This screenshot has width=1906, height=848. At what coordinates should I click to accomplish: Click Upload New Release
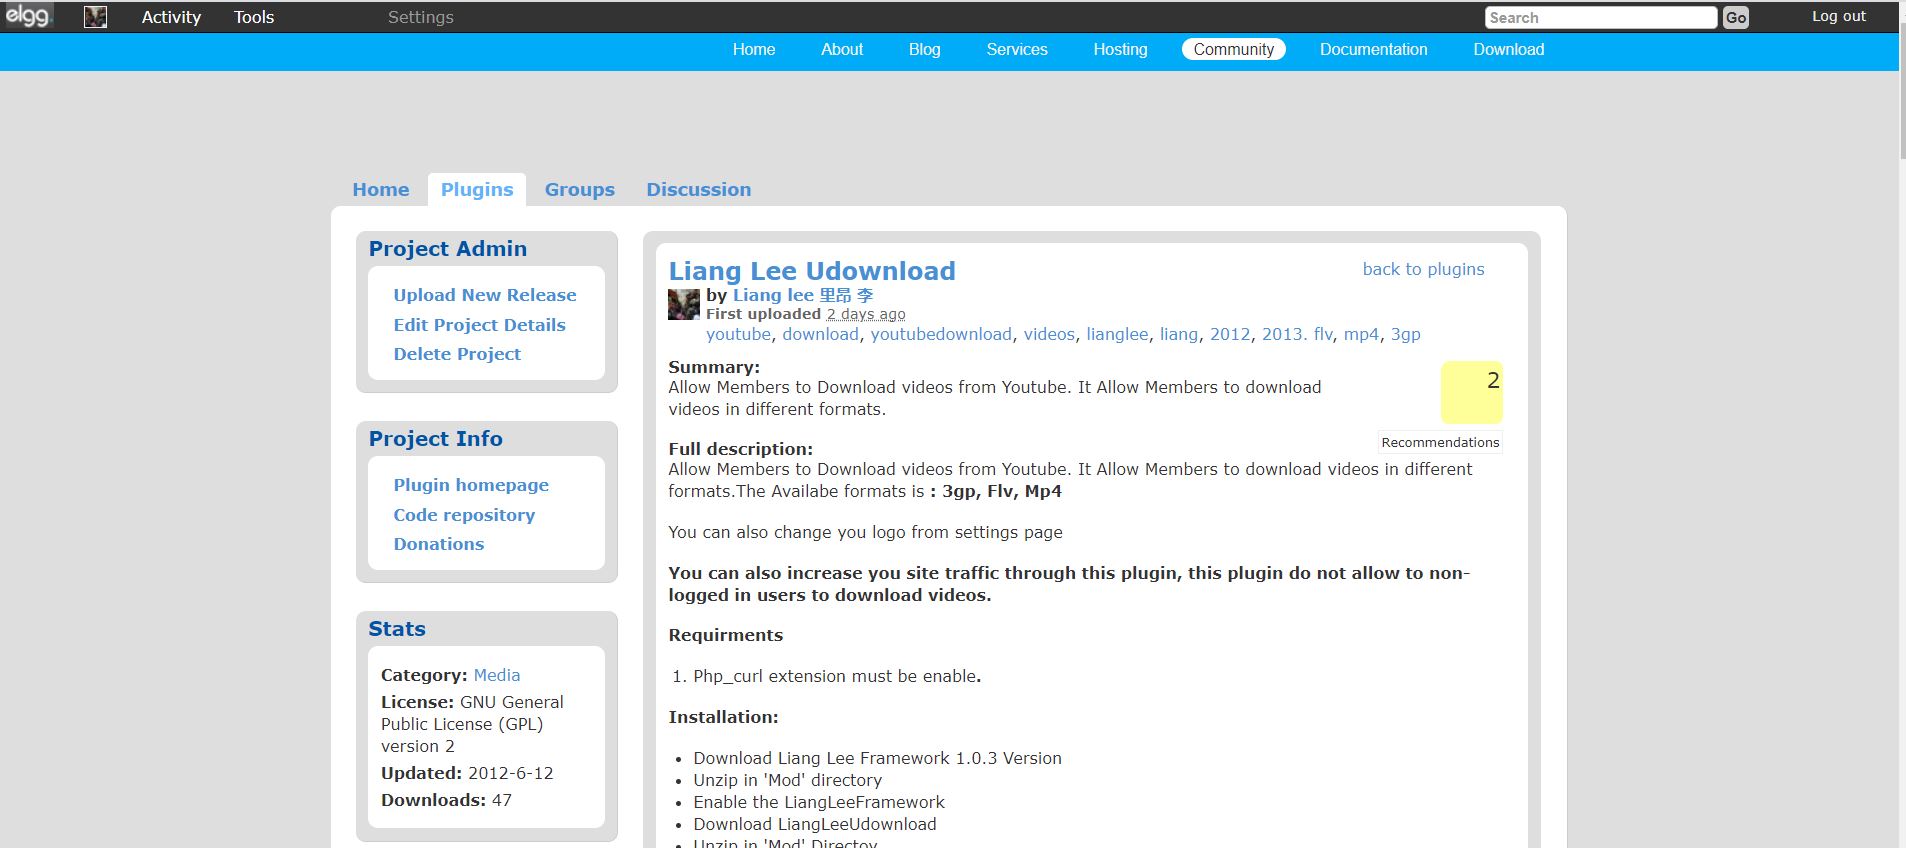(x=485, y=295)
